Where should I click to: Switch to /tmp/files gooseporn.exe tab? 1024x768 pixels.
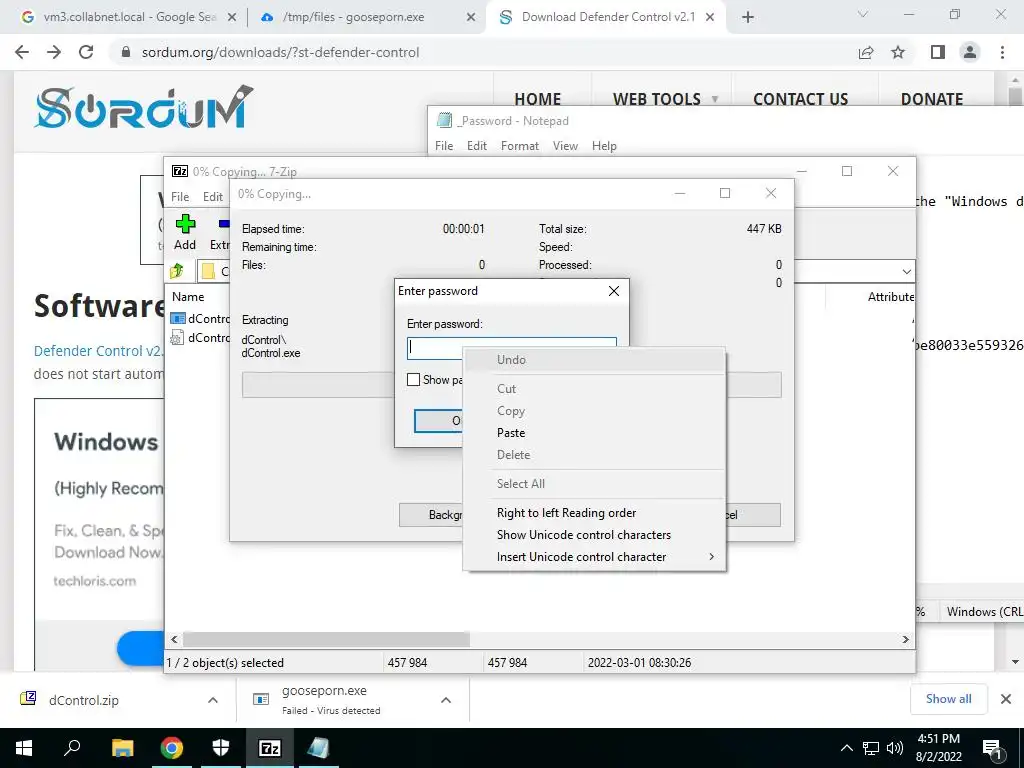coord(364,17)
